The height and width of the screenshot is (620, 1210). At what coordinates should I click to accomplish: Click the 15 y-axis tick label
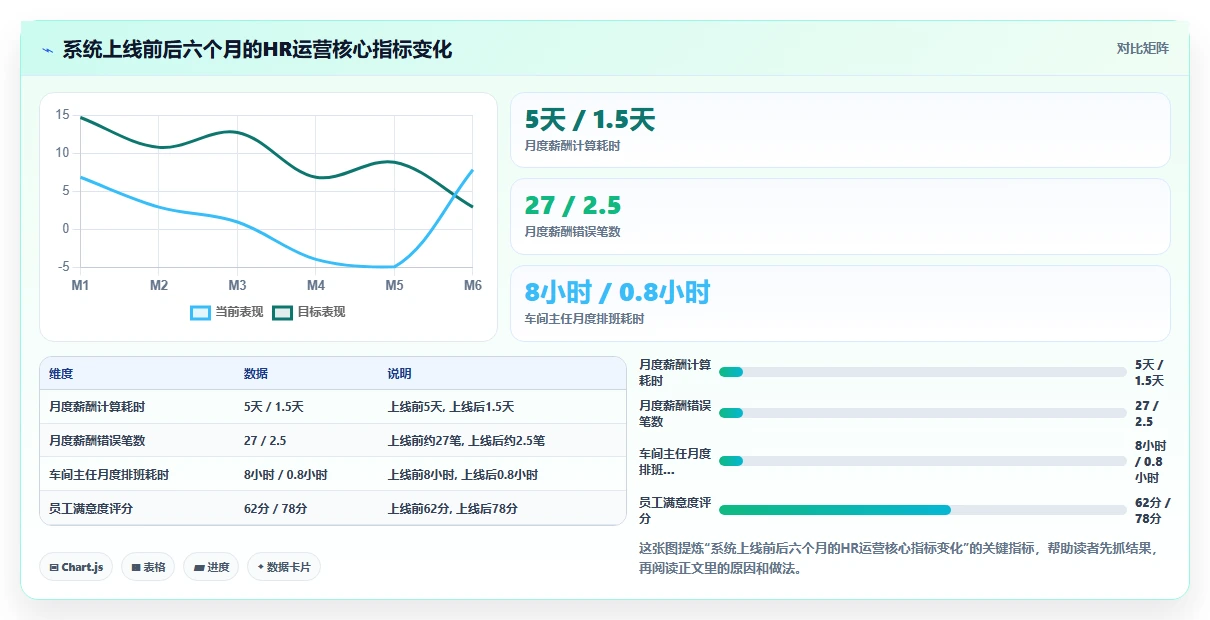63,115
